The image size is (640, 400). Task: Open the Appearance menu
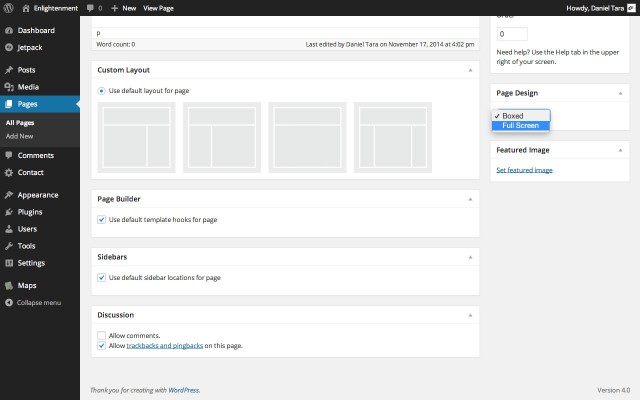[40, 195]
